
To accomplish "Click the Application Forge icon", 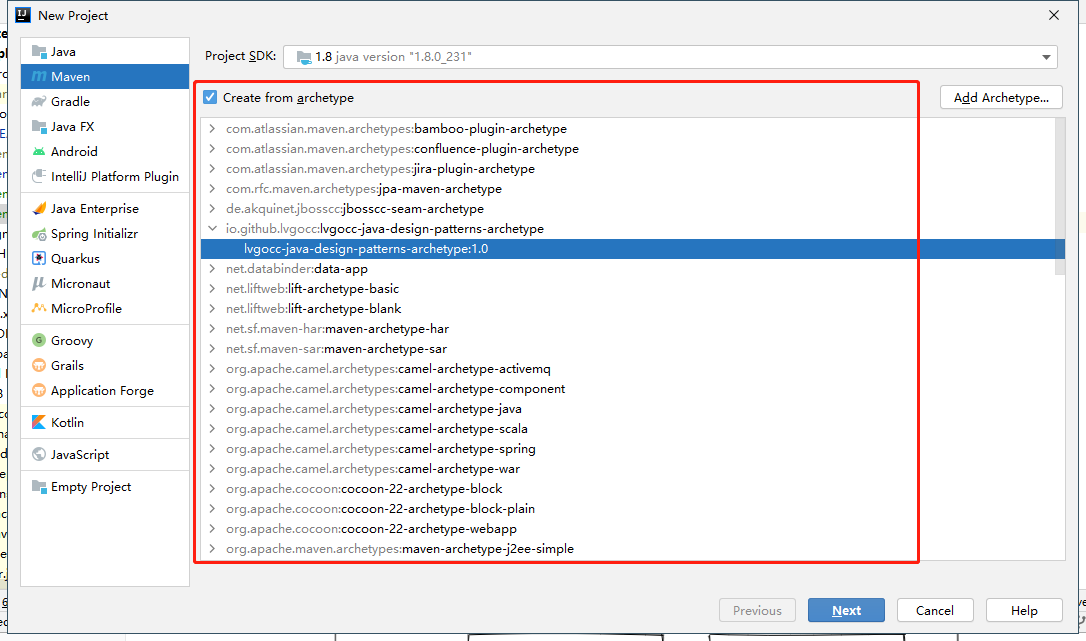I will click(39, 391).
